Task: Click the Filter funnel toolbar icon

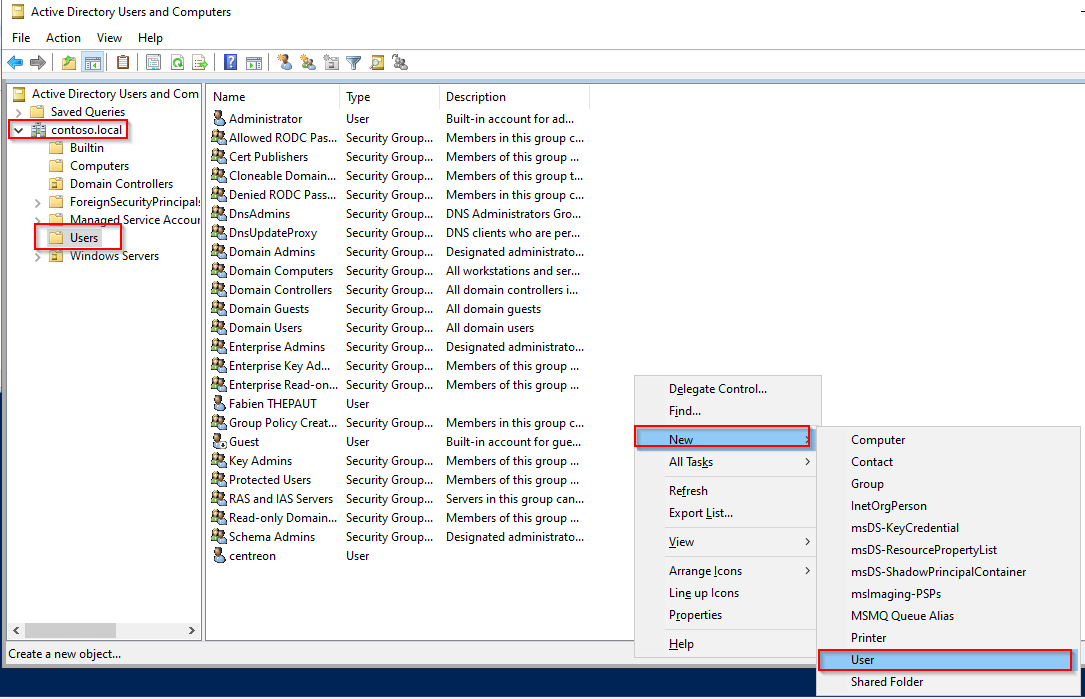Action: tap(354, 63)
